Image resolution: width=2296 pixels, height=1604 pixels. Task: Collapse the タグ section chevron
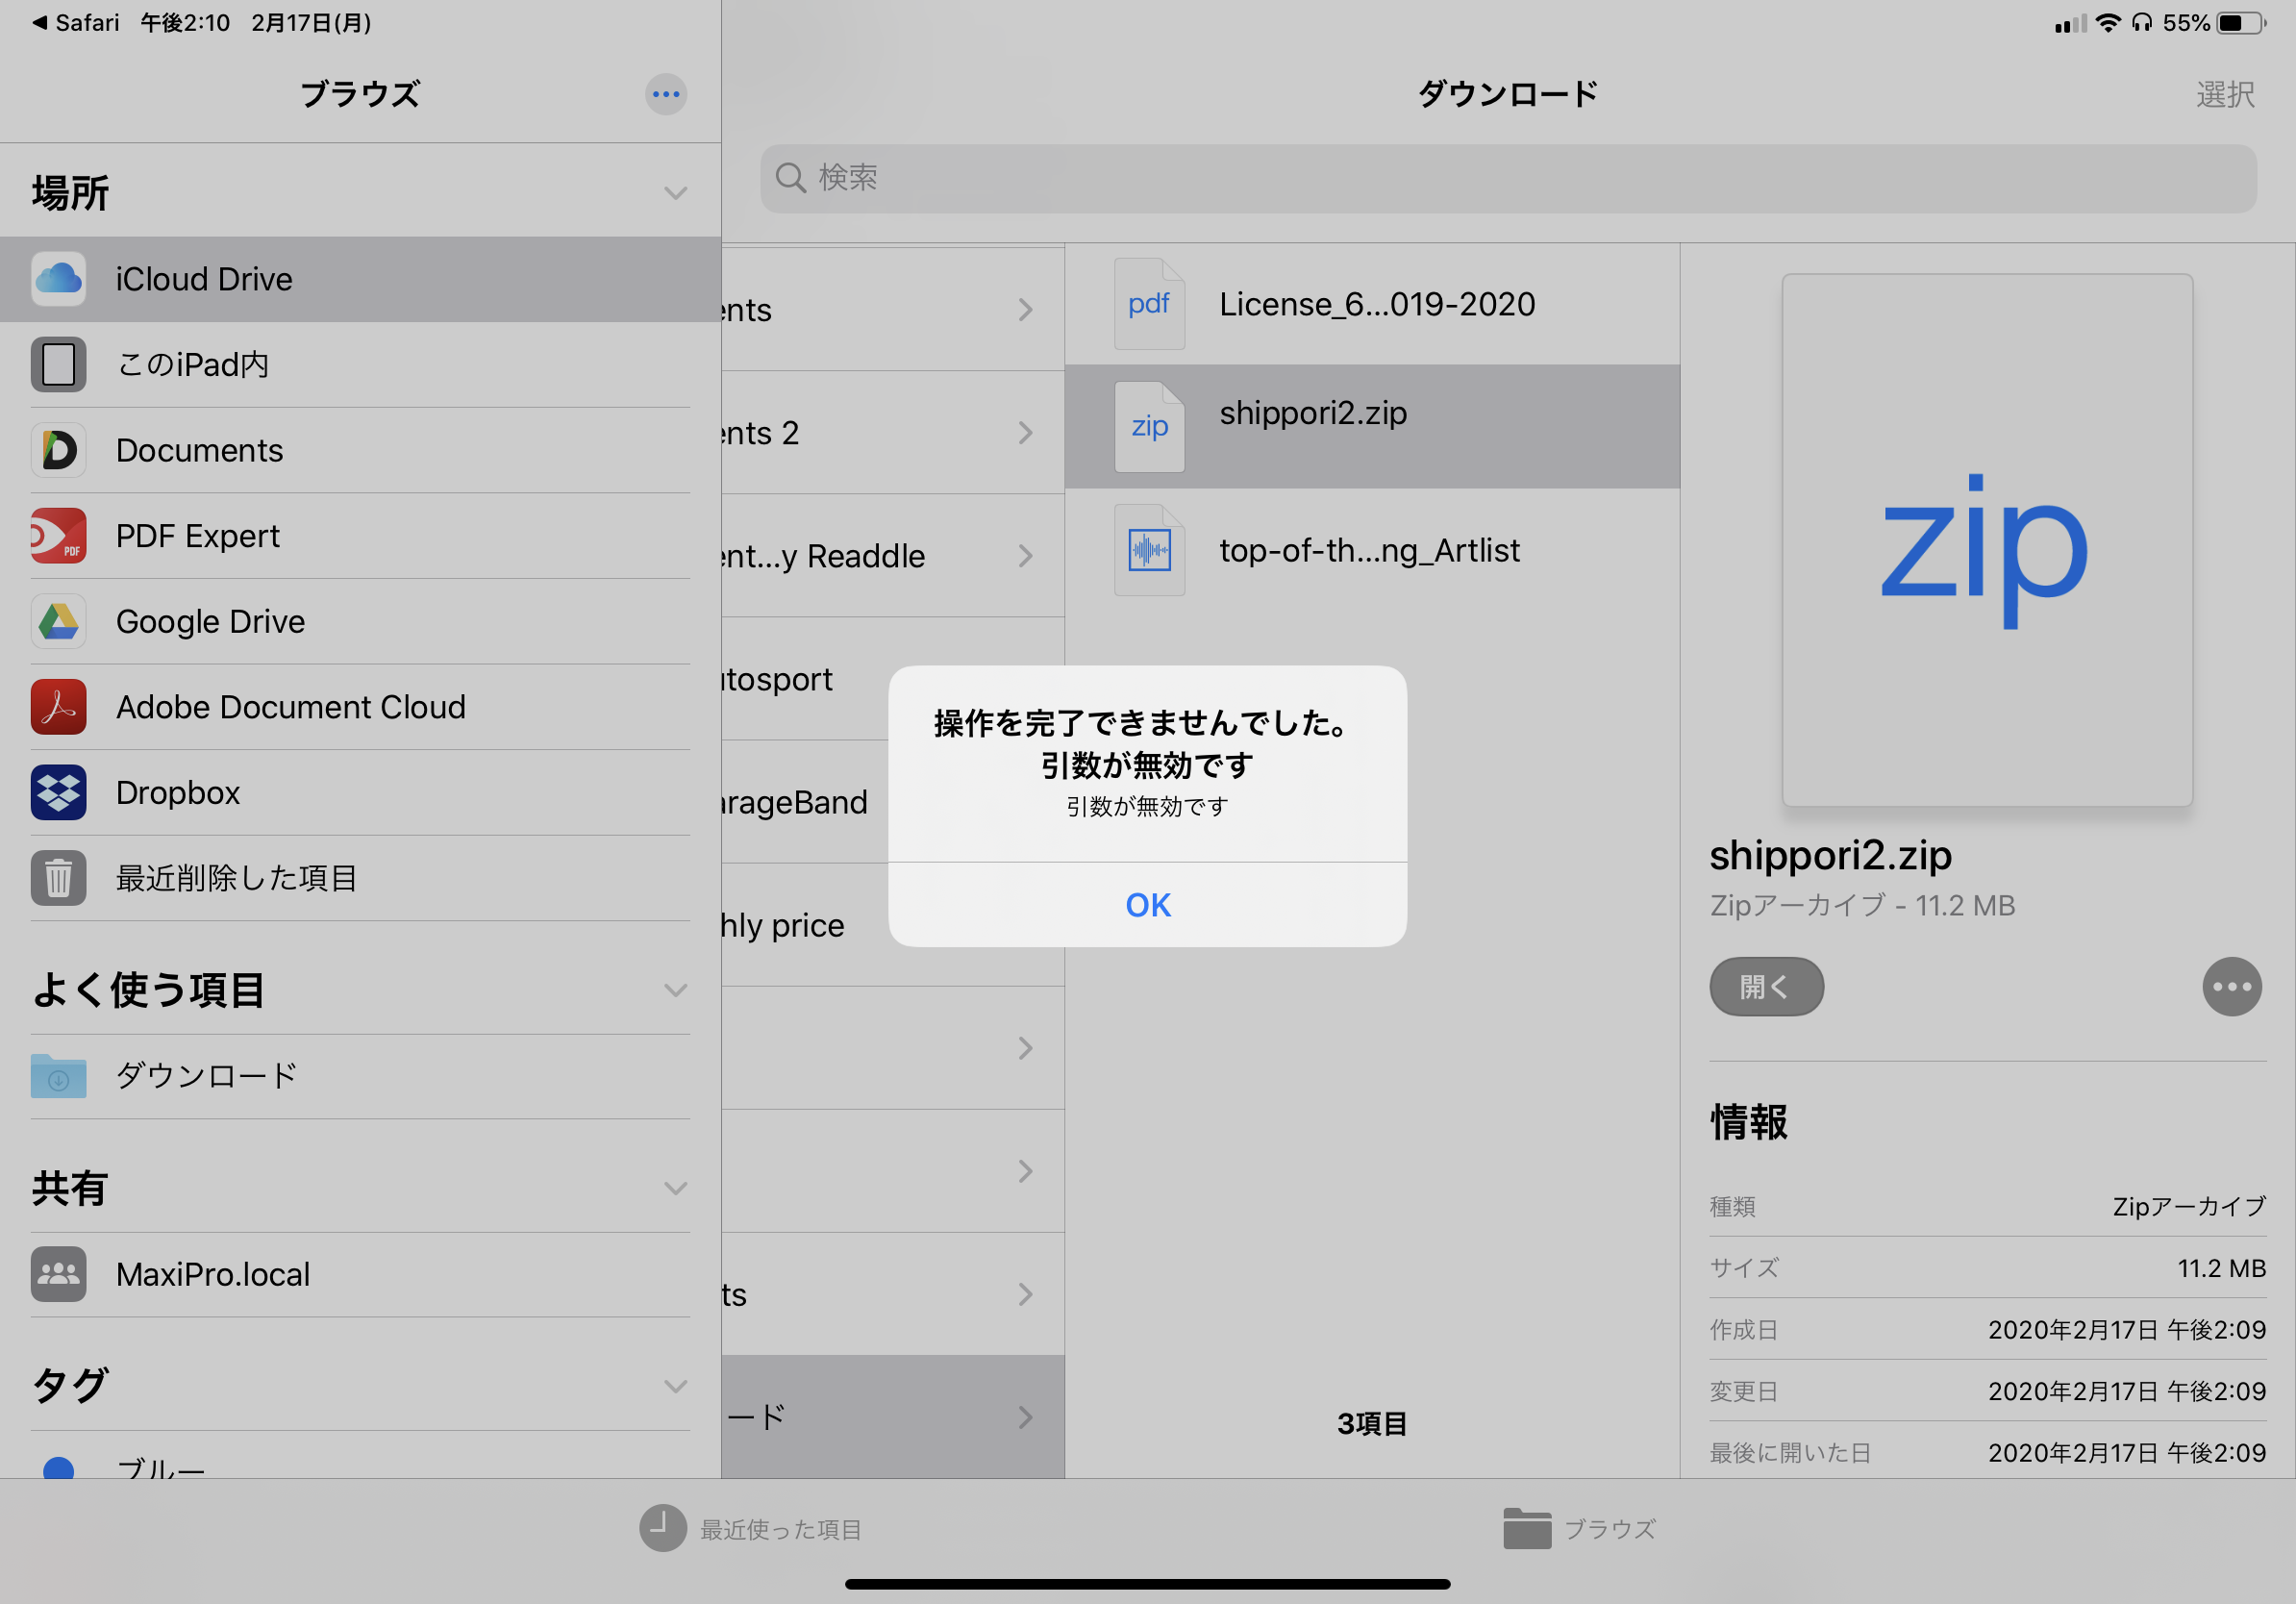pos(676,1386)
